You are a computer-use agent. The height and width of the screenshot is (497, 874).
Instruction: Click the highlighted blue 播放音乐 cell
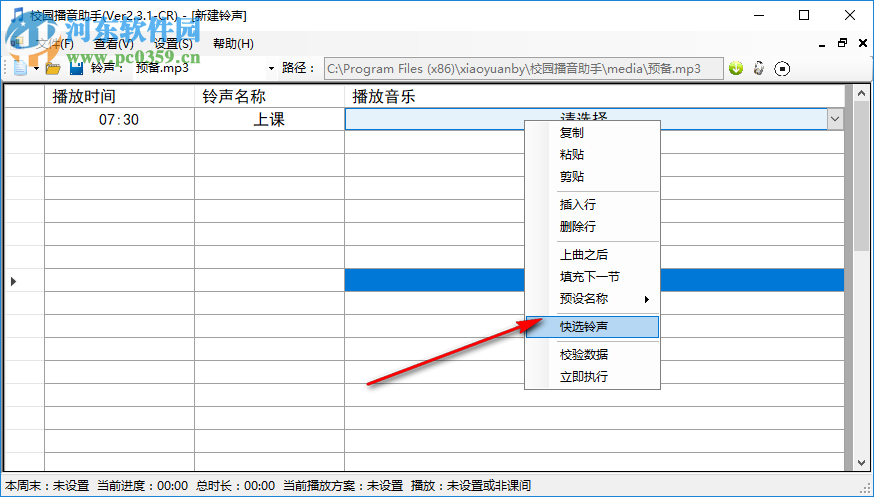[x=594, y=280]
